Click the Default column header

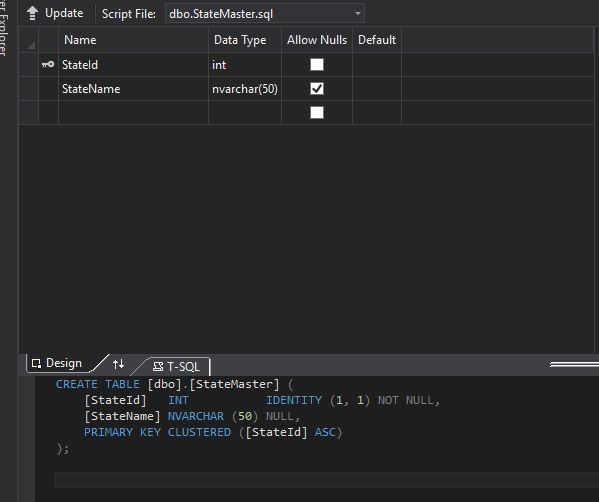coord(377,40)
